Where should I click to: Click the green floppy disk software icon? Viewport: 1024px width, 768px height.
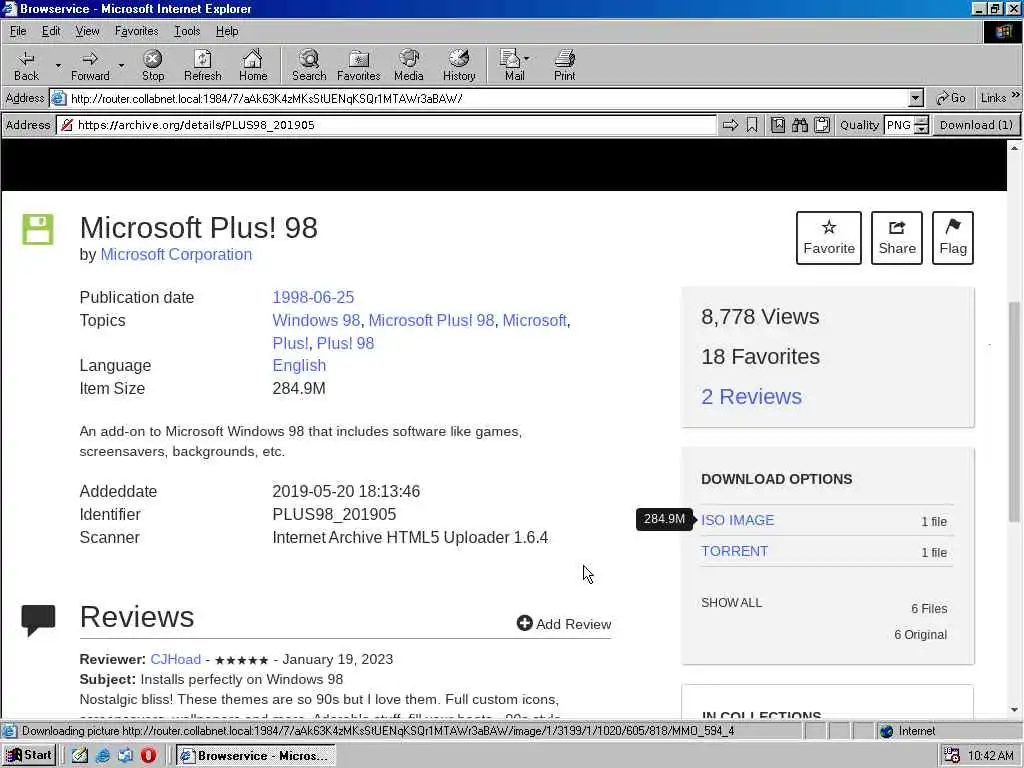[x=38, y=229]
